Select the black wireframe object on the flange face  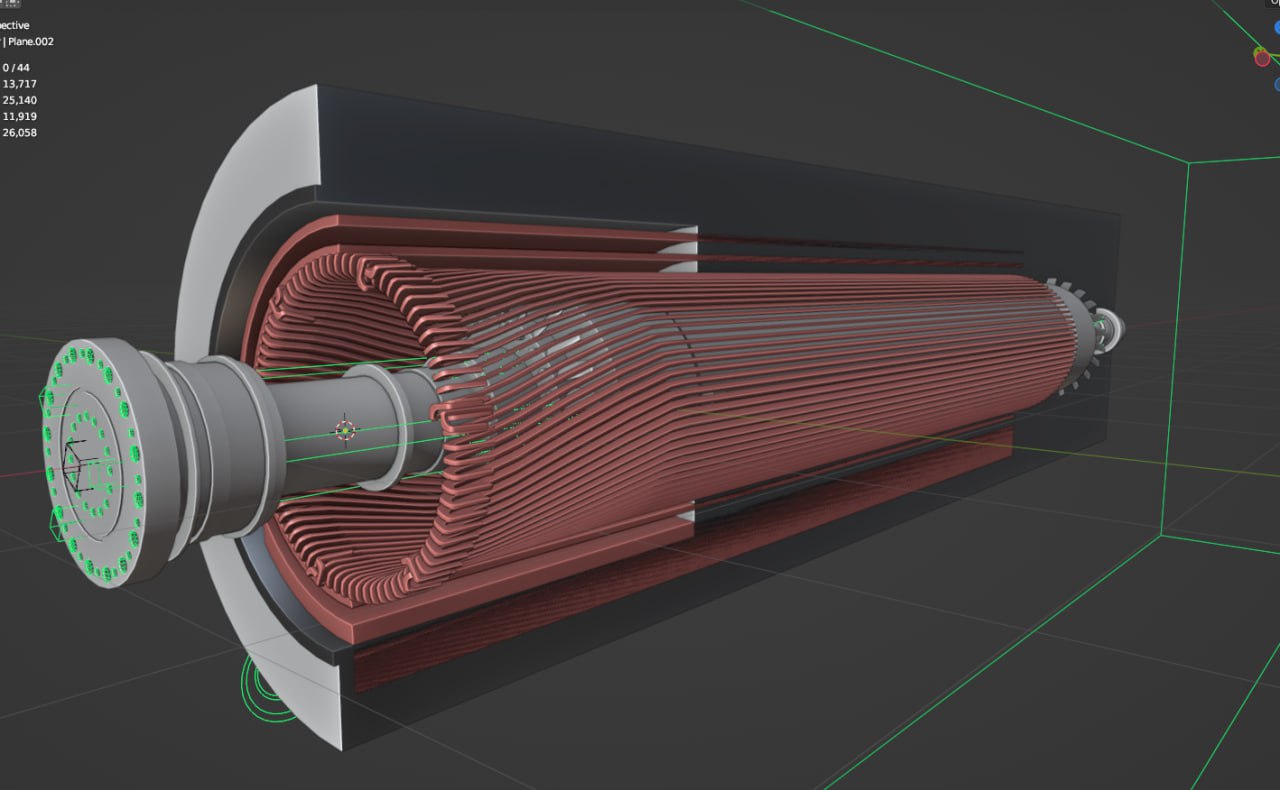point(76,465)
